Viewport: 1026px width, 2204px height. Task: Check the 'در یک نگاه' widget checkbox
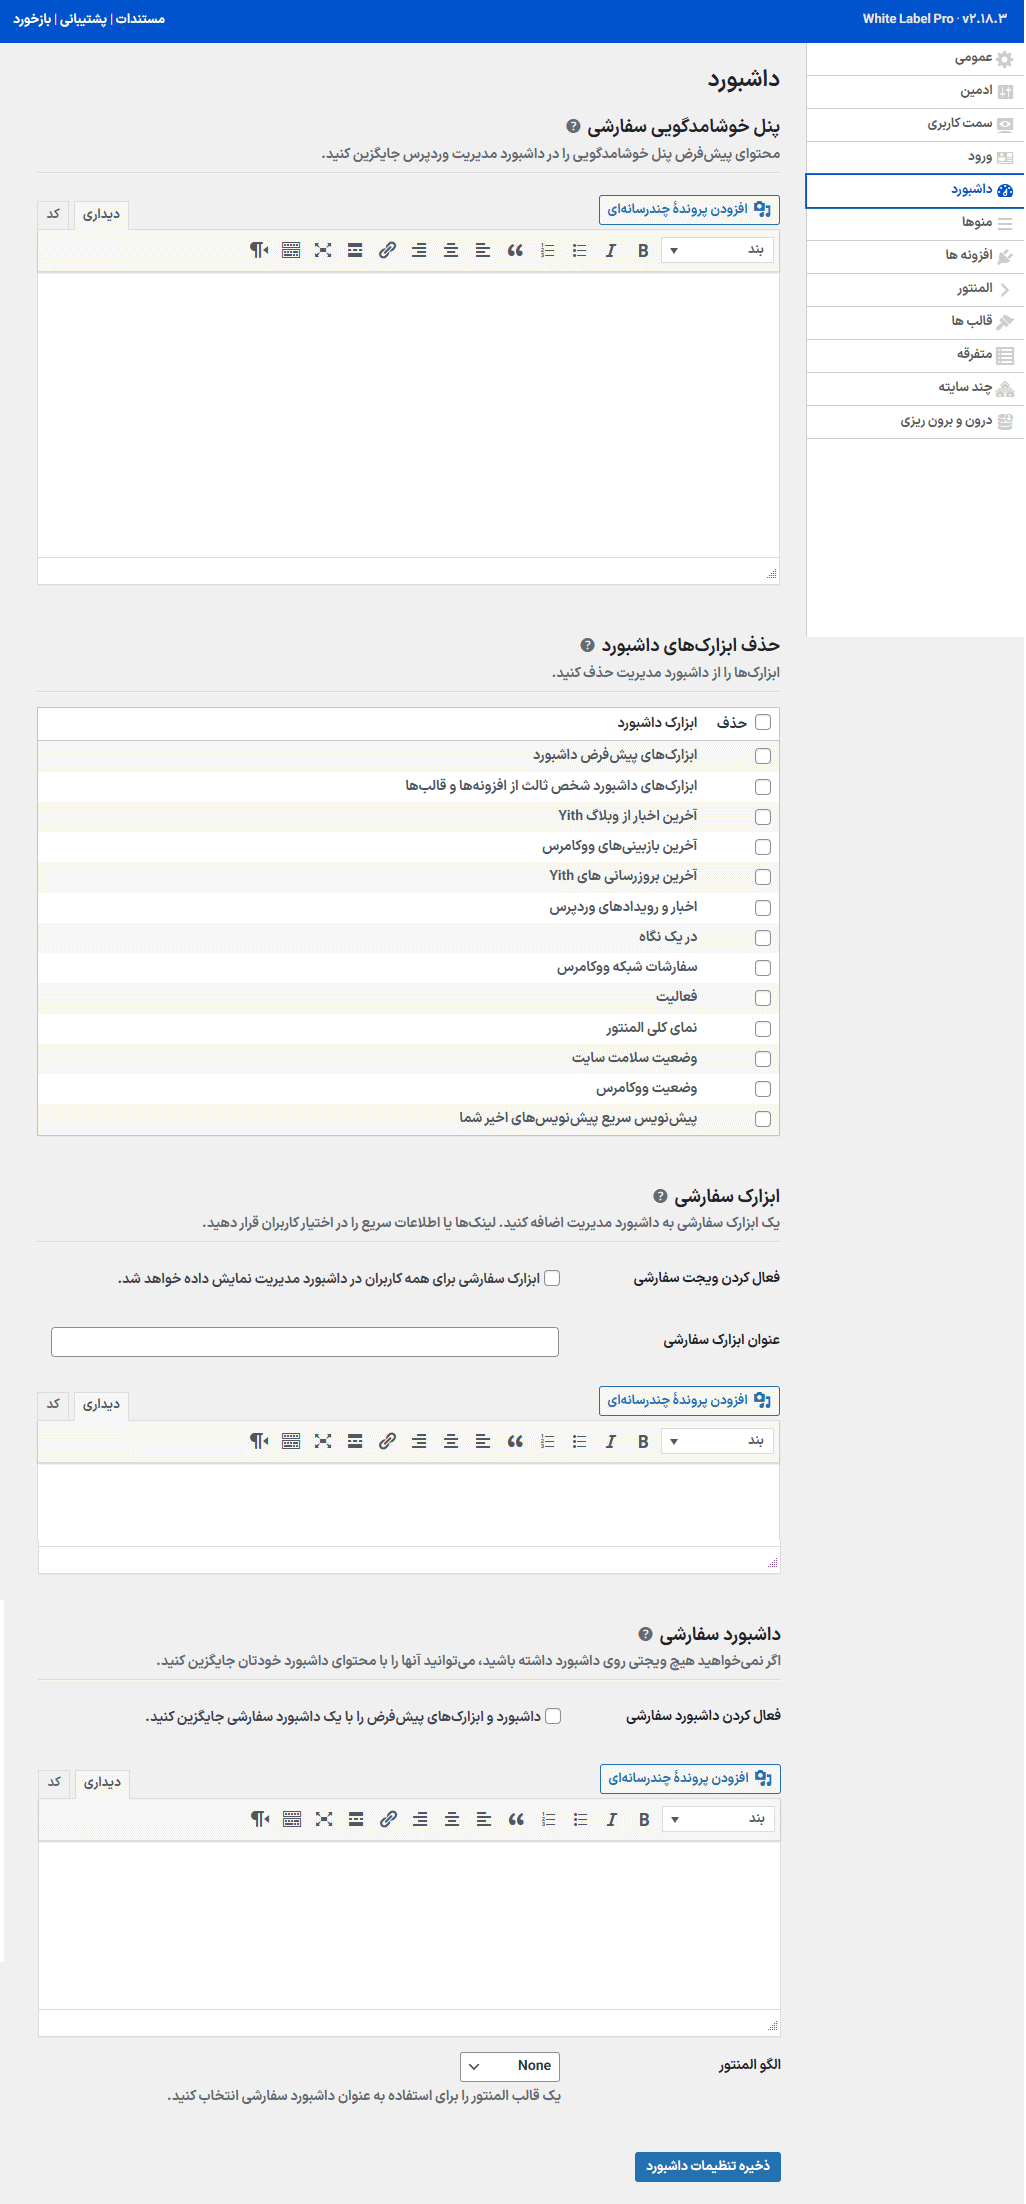[x=763, y=938]
